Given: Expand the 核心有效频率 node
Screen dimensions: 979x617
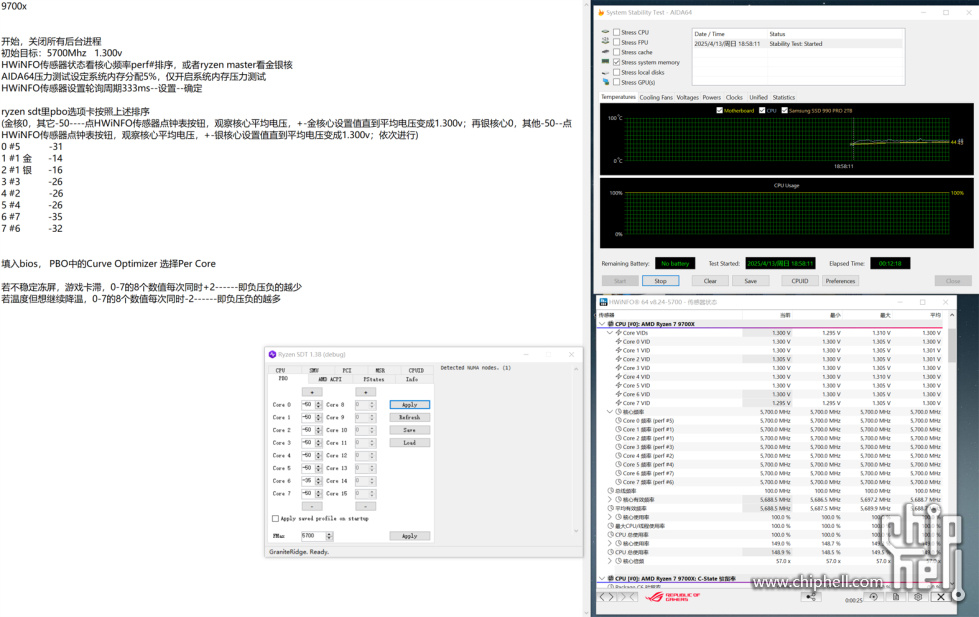Looking at the screenshot, I should point(610,500).
